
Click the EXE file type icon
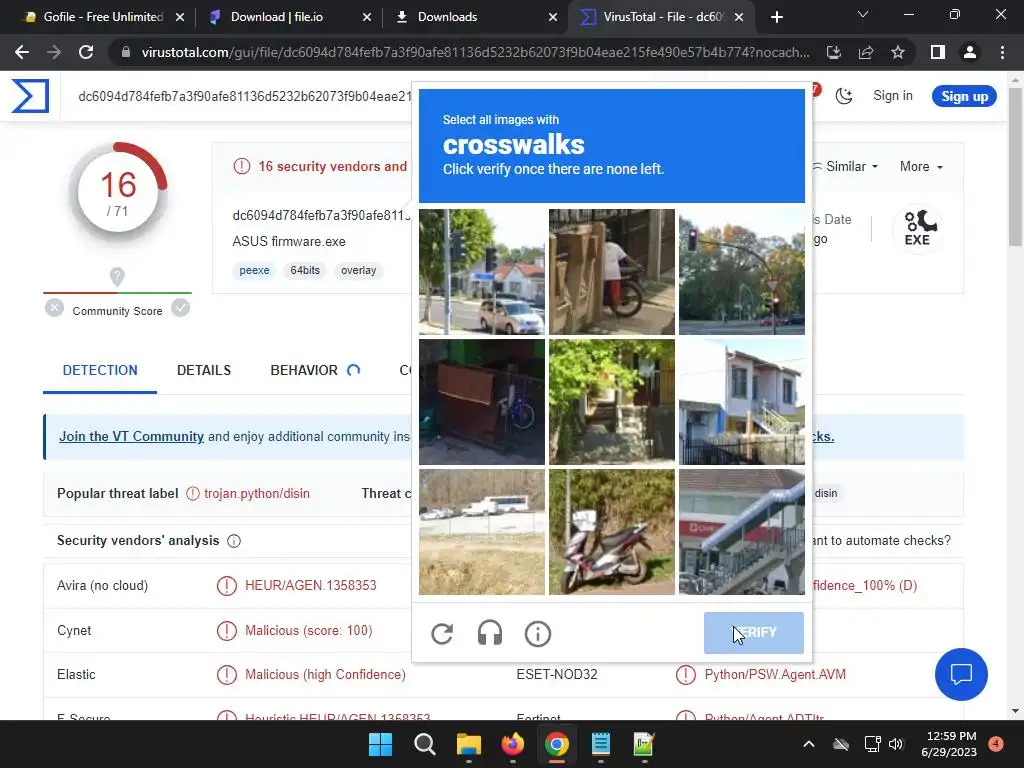point(917,229)
